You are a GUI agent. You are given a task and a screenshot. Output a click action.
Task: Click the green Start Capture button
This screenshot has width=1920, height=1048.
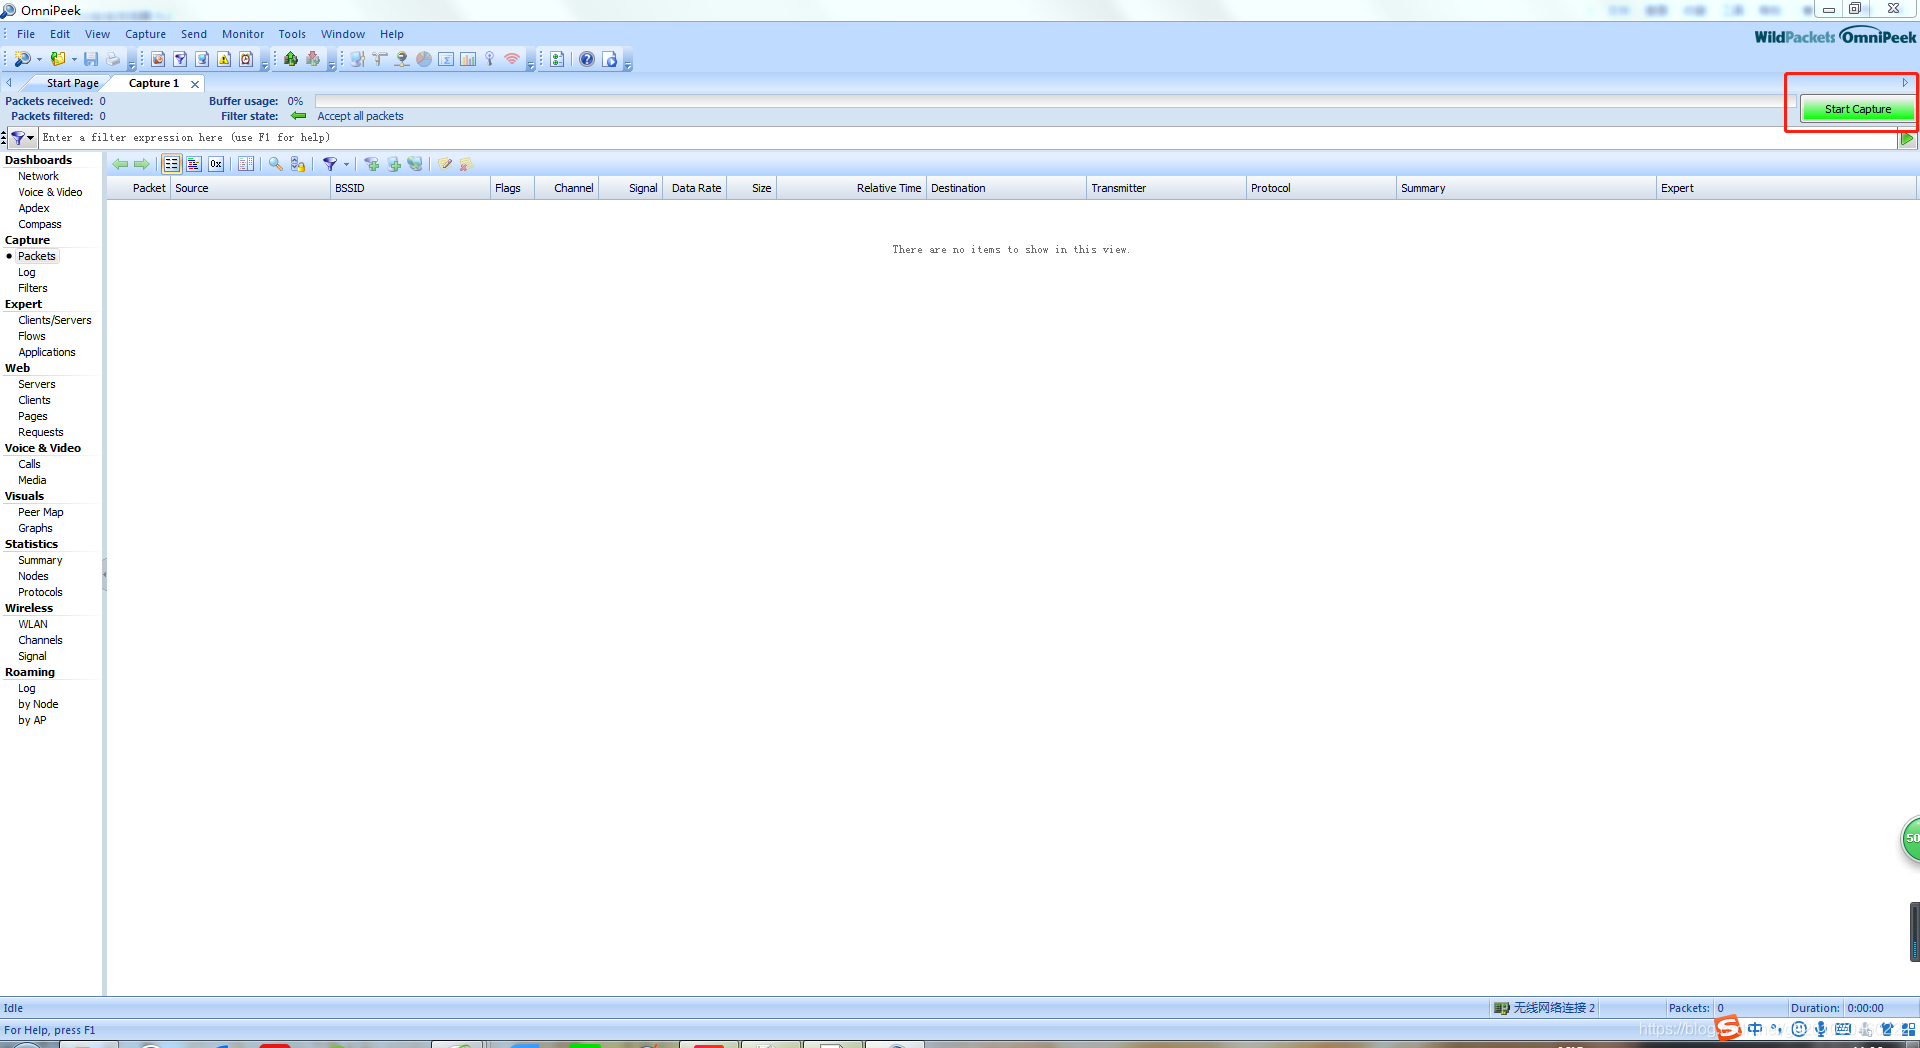click(x=1857, y=109)
